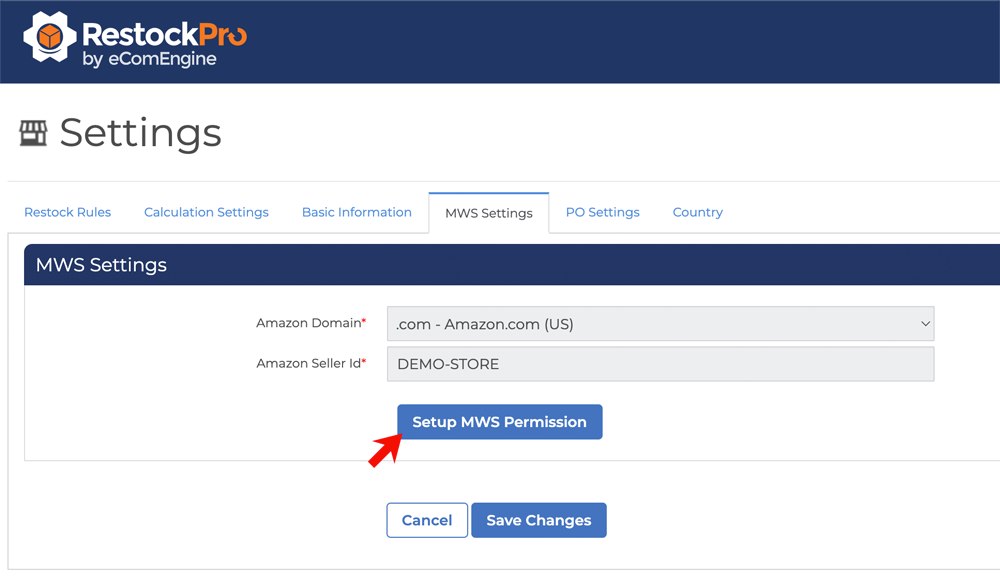The height and width of the screenshot is (581, 1000).
Task: Focus the Amazon Seller Id input field
Action: [660, 364]
